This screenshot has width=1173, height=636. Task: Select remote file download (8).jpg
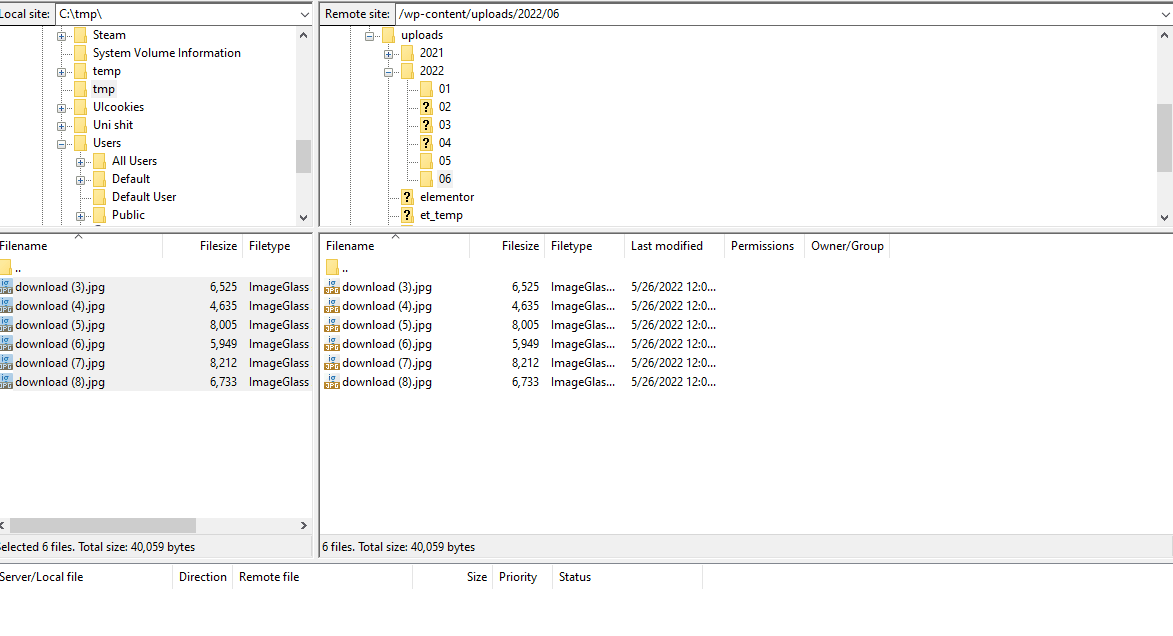(387, 382)
